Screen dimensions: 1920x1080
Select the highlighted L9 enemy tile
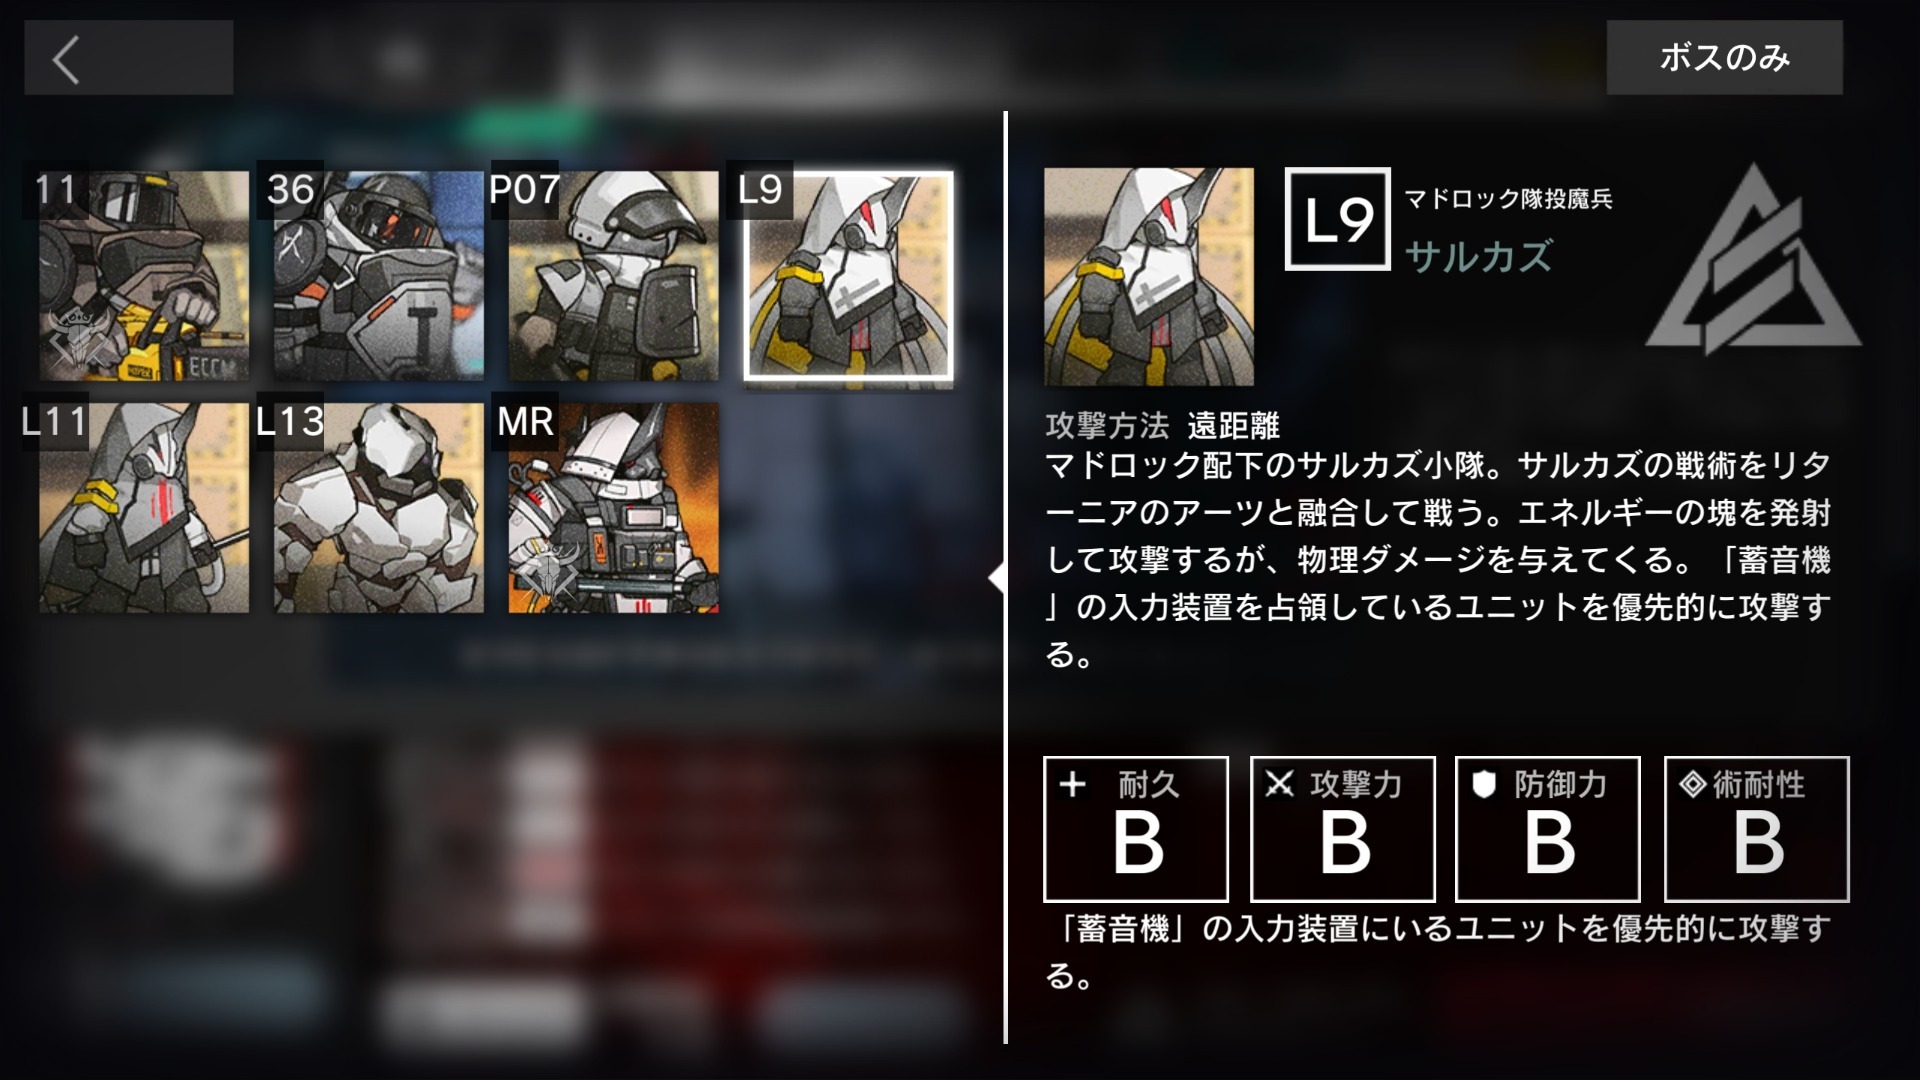point(848,276)
